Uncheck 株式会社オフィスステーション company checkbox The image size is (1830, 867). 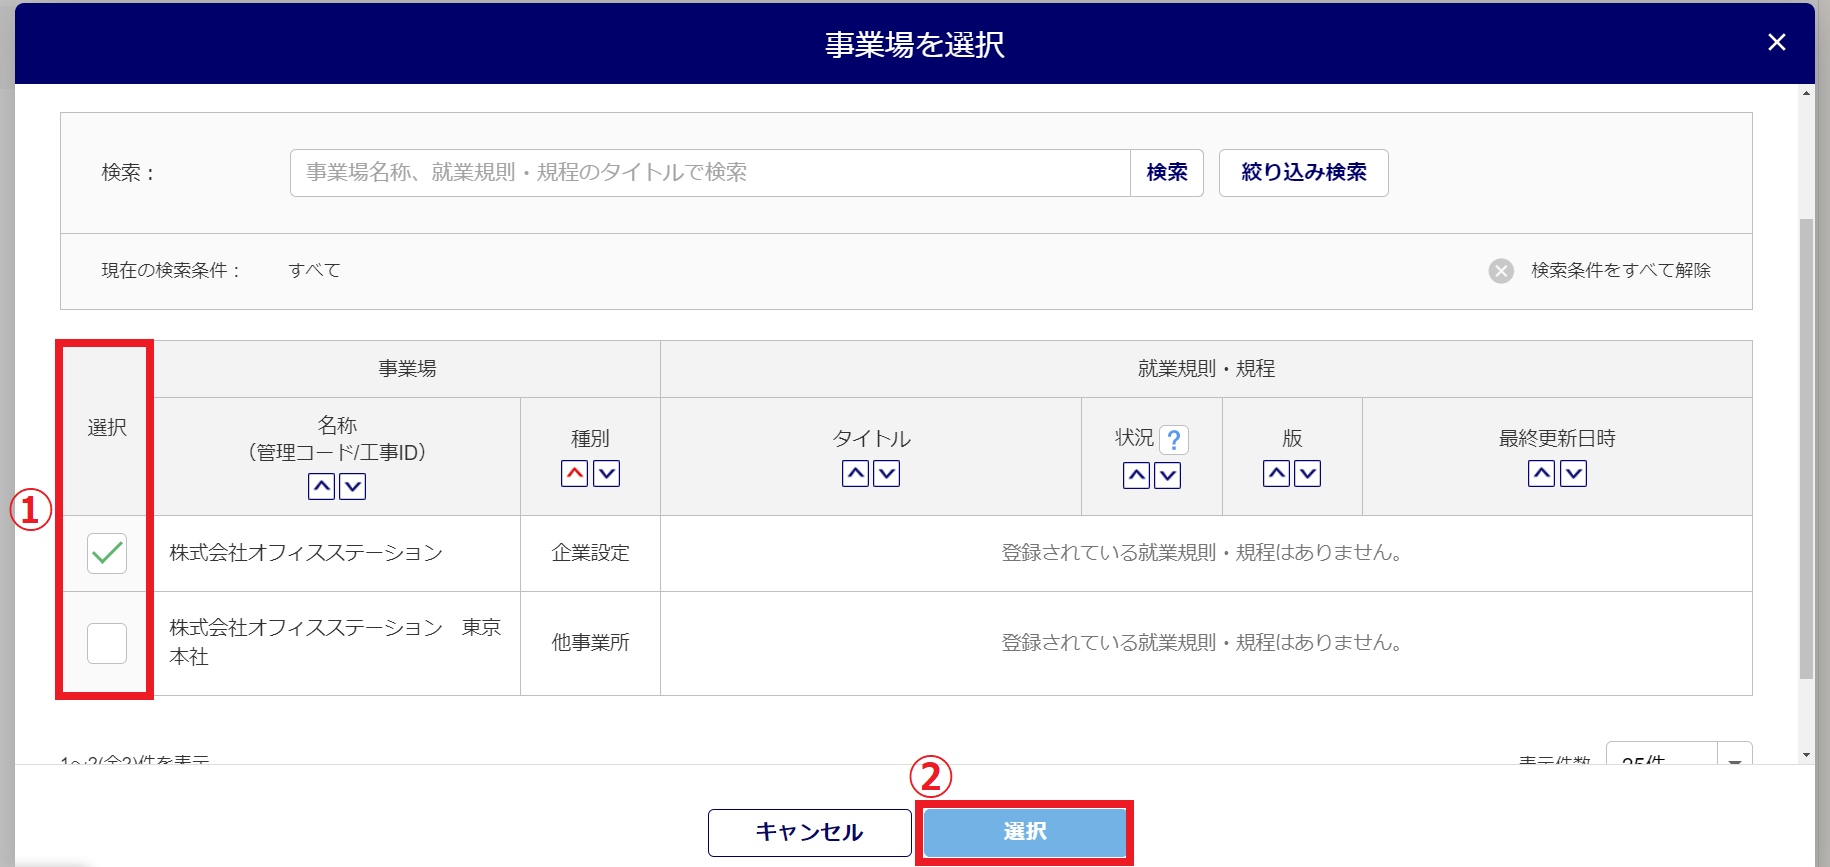point(107,553)
